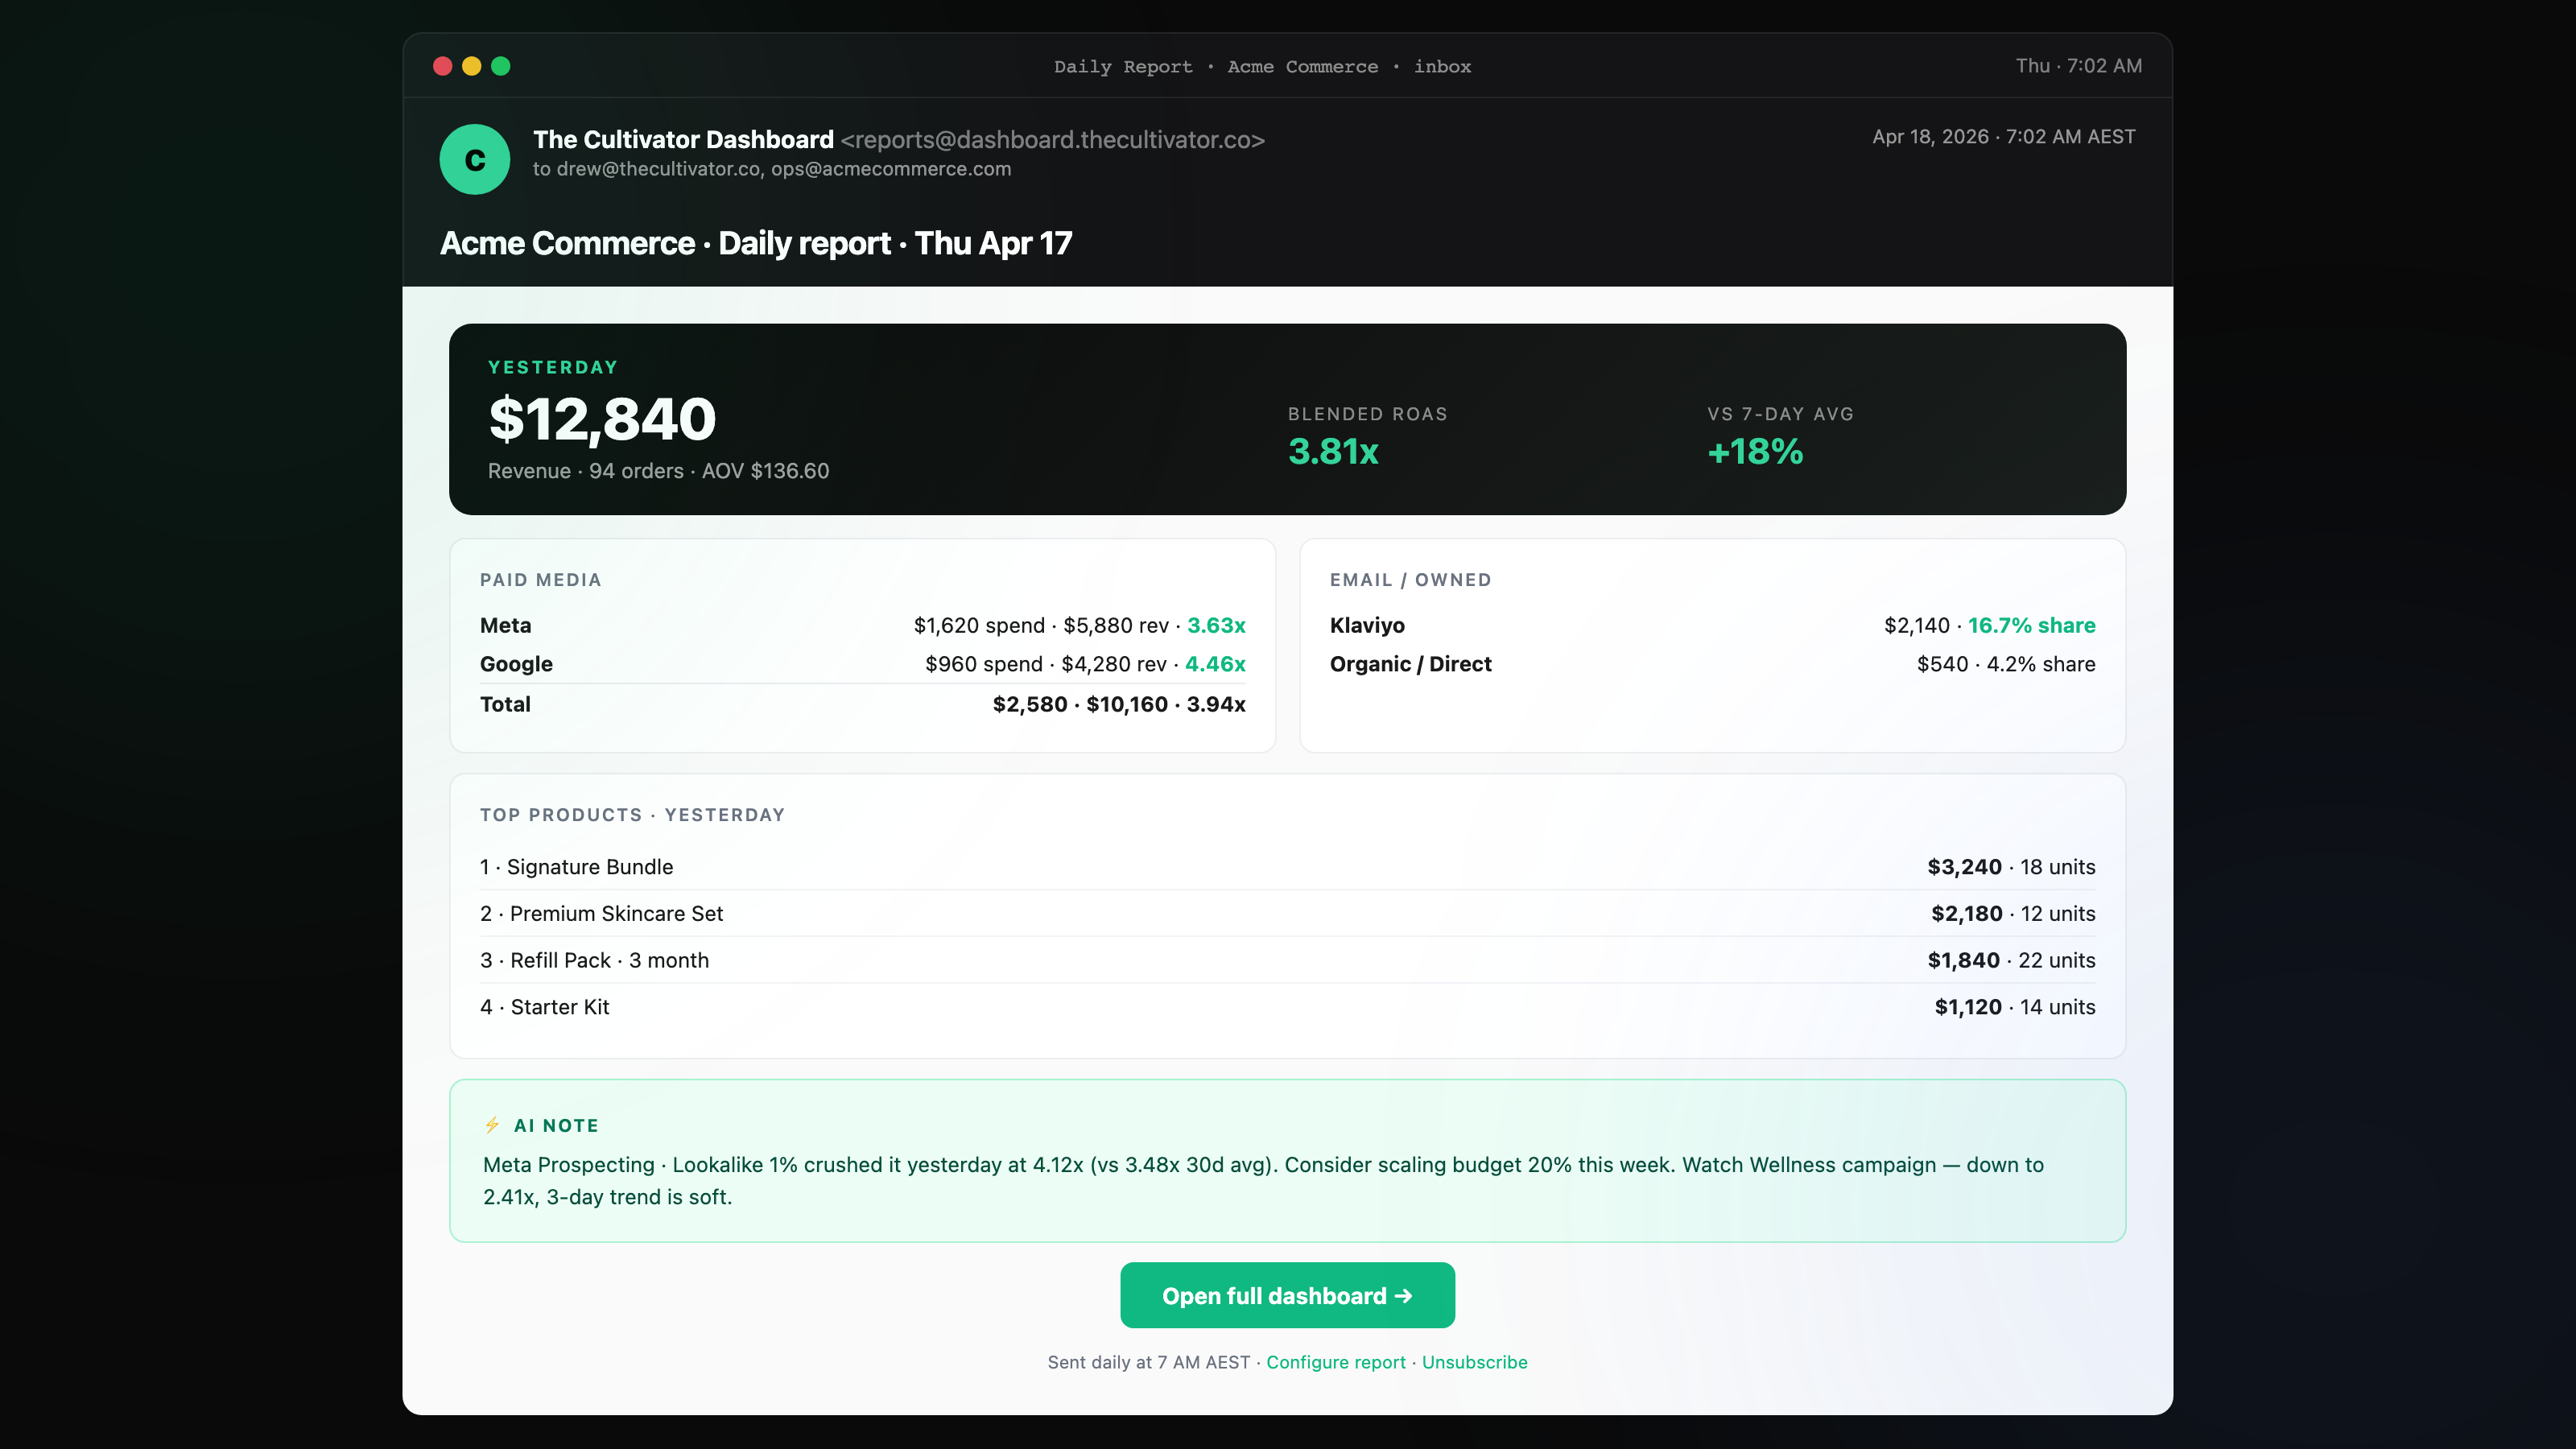The width and height of the screenshot is (2576, 1449).
Task: Click the Apr 18, 2026 timestamp
Action: (2003, 137)
